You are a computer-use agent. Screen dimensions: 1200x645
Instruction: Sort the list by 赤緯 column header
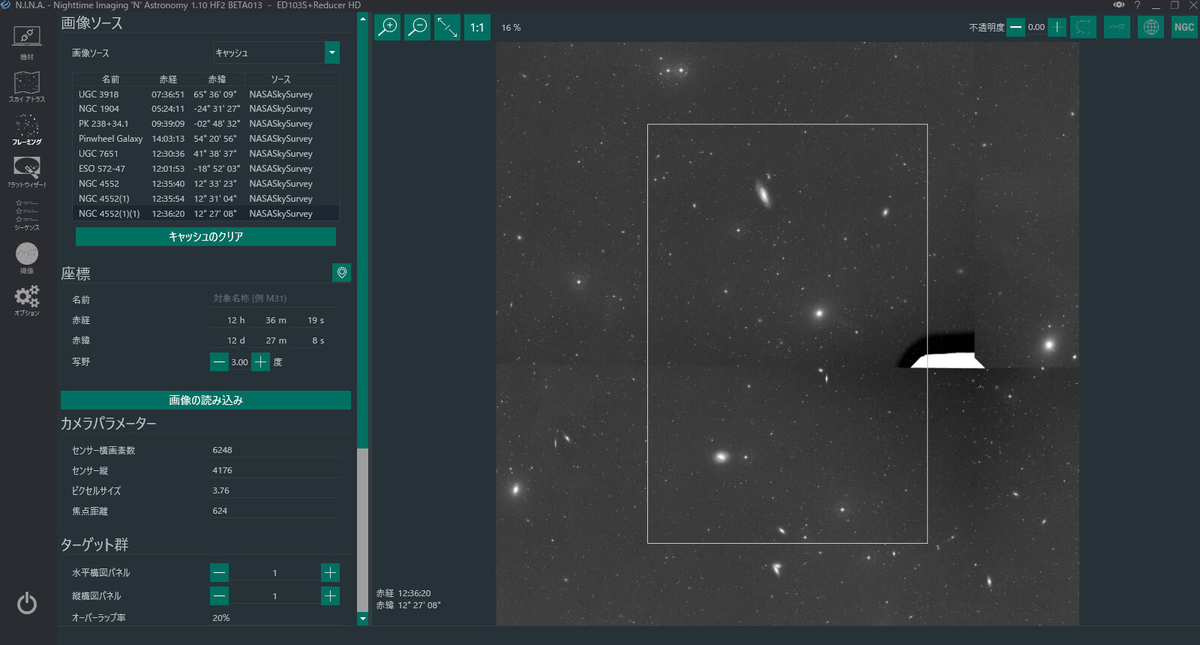[x=217, y=79]
